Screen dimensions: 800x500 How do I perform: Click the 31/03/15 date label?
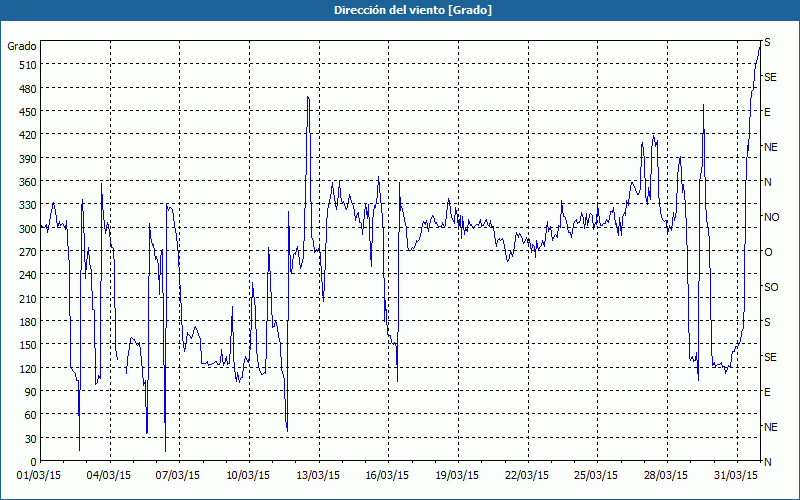(x=736, y=476)
